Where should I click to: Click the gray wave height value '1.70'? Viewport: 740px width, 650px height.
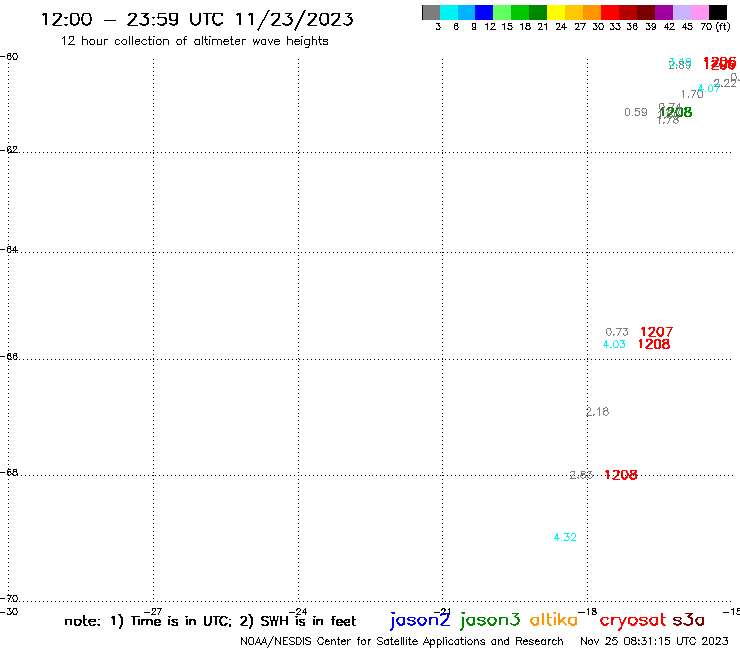tap(692, 94)
